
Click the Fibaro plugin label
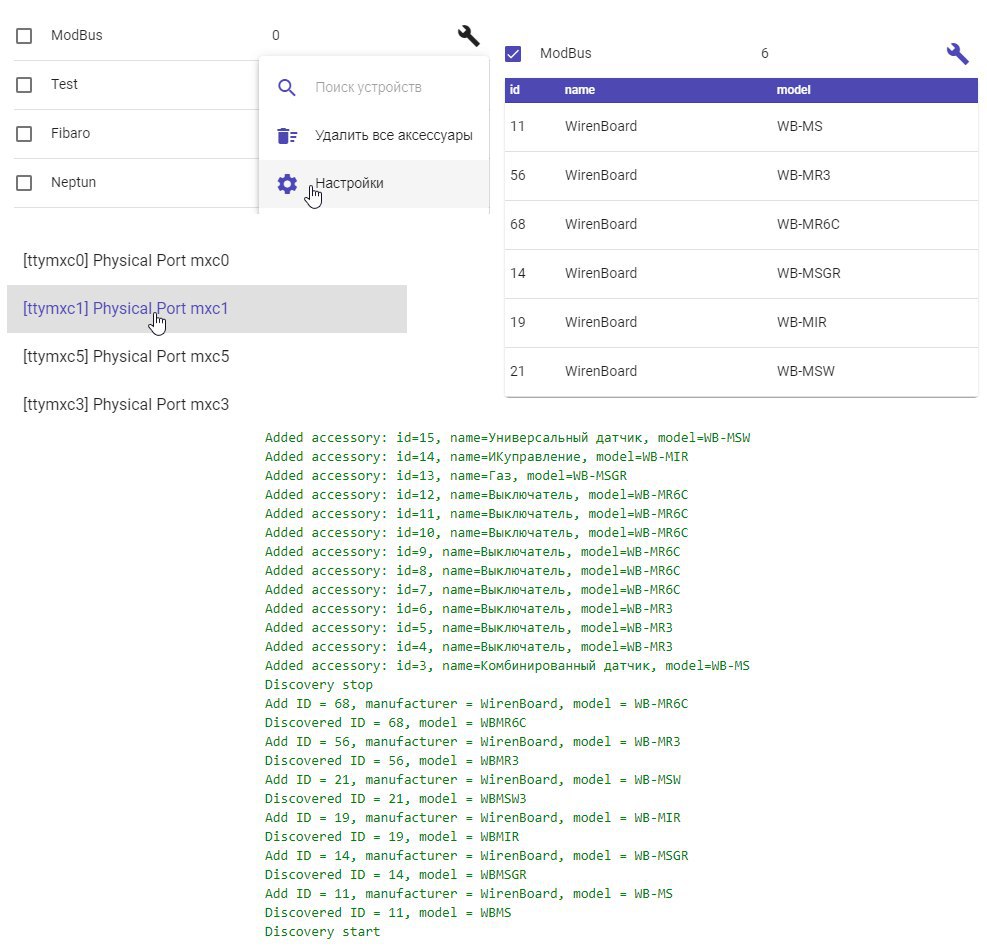70,133
